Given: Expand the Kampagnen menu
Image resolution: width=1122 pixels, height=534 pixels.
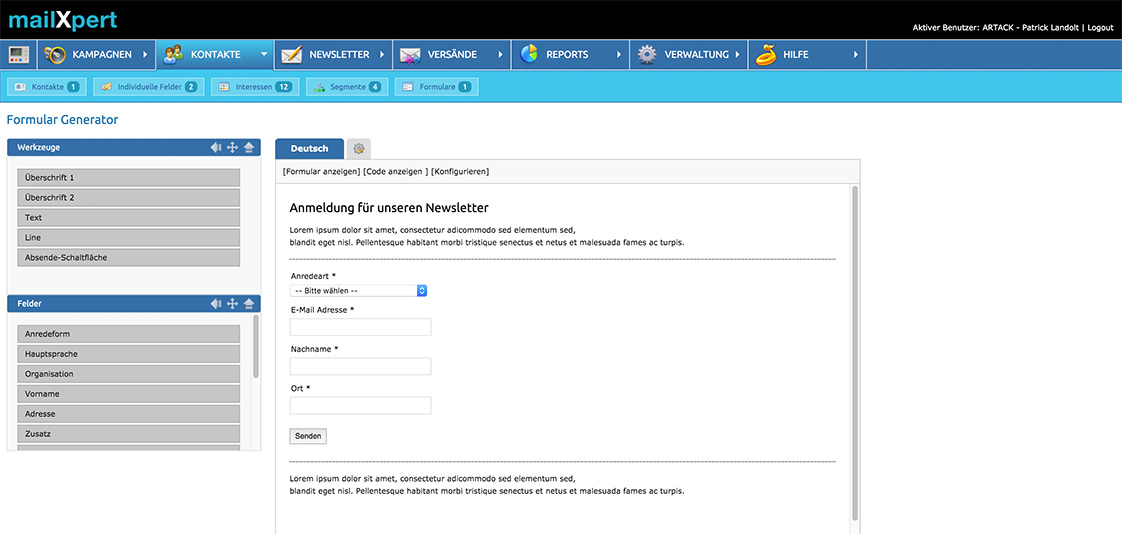Looking at the screenshot, I should point(98,55).
